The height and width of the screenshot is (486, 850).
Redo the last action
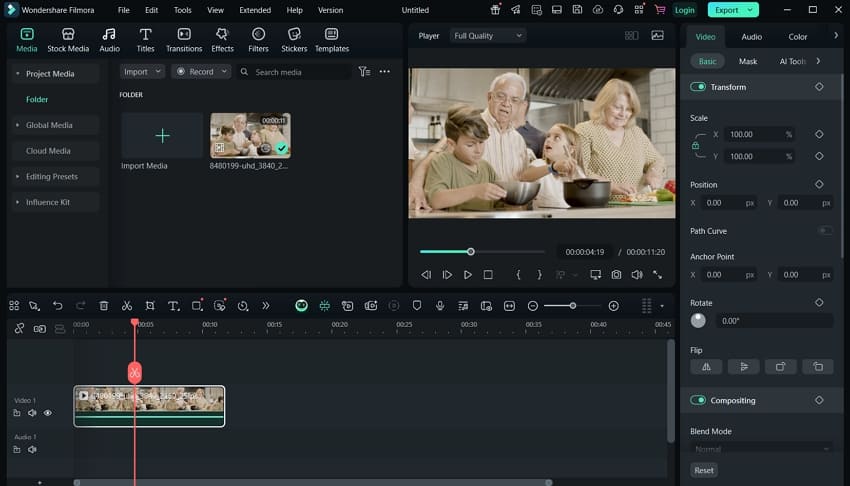pos(80,306)
